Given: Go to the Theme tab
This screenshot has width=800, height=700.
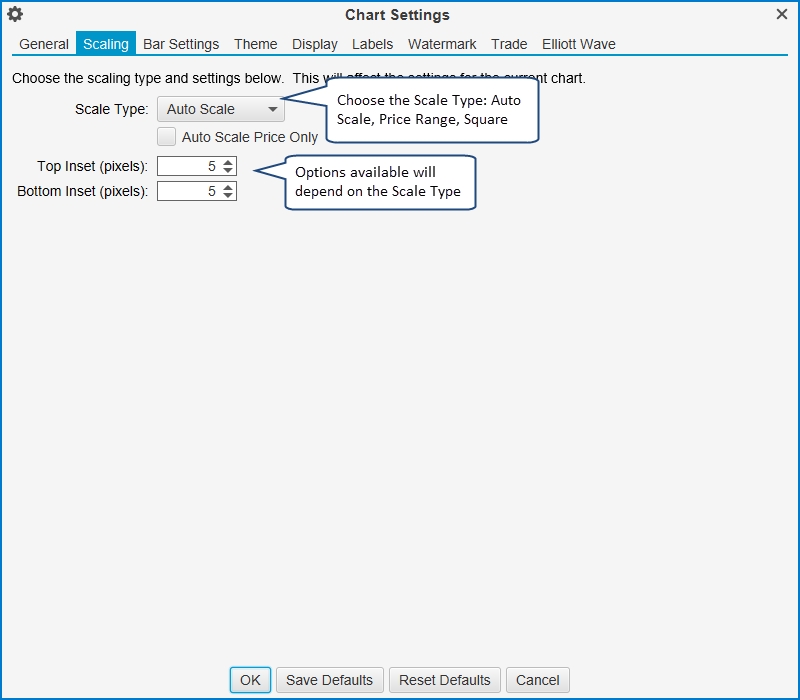Looking at the screenshot, I should click(256, 44).
